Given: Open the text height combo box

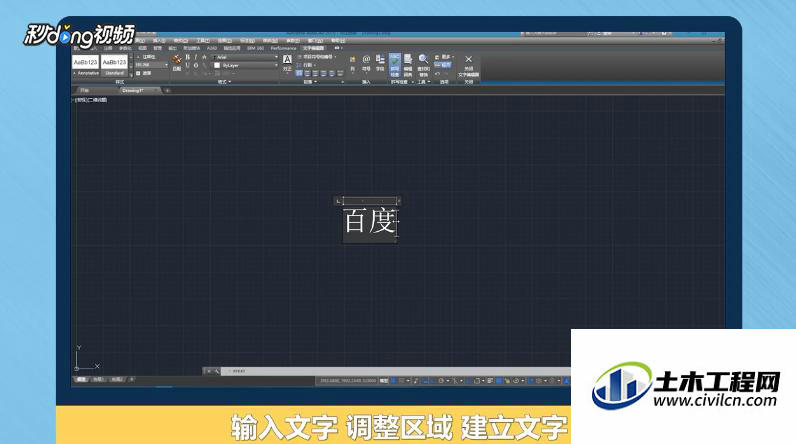Looking at the screenshot, I should click(x=151, y=65).
